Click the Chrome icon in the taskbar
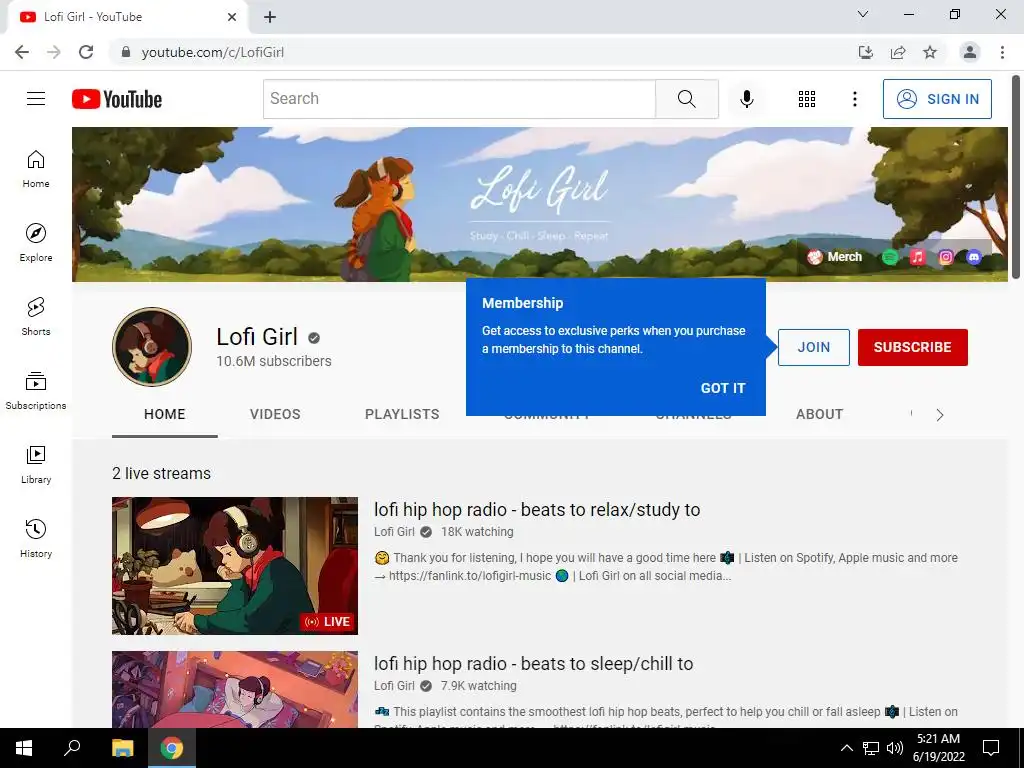 172,748
